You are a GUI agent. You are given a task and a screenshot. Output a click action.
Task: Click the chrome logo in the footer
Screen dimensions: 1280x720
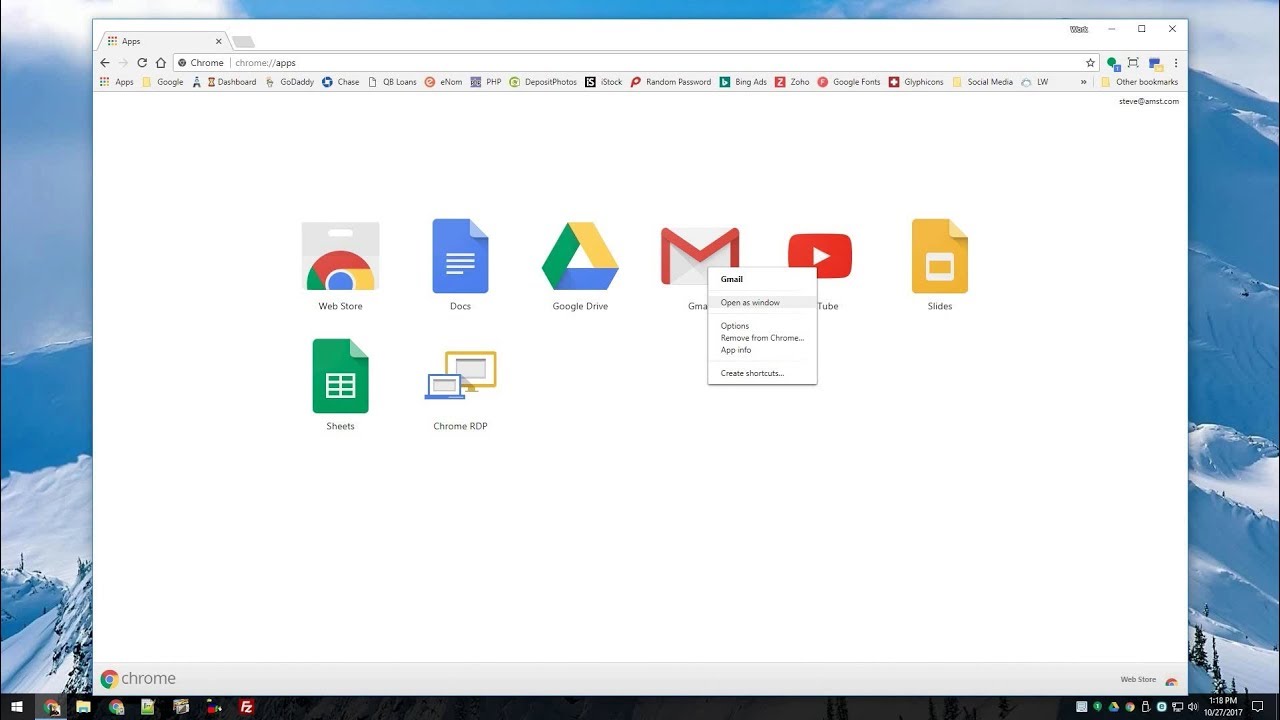(110, 678)
